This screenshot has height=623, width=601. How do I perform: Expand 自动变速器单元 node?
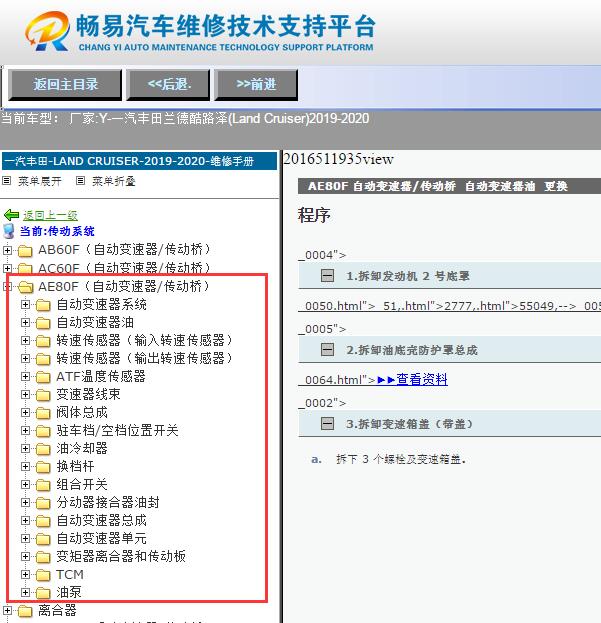[25, 538]
